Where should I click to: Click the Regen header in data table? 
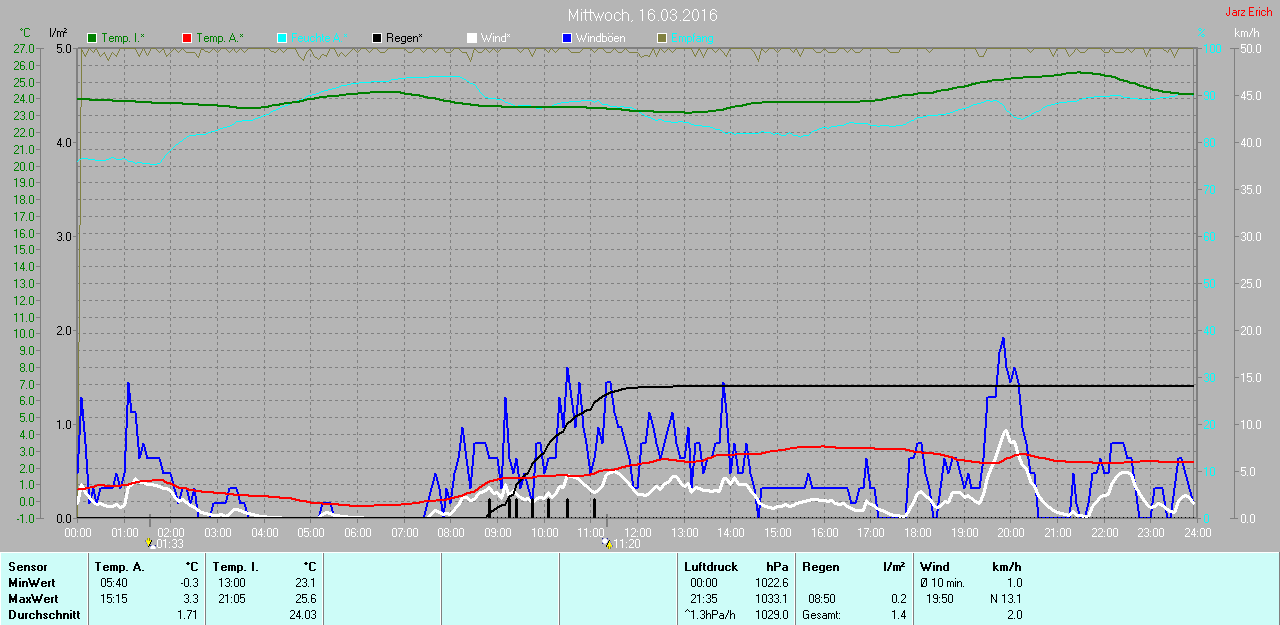pos(820,567)
